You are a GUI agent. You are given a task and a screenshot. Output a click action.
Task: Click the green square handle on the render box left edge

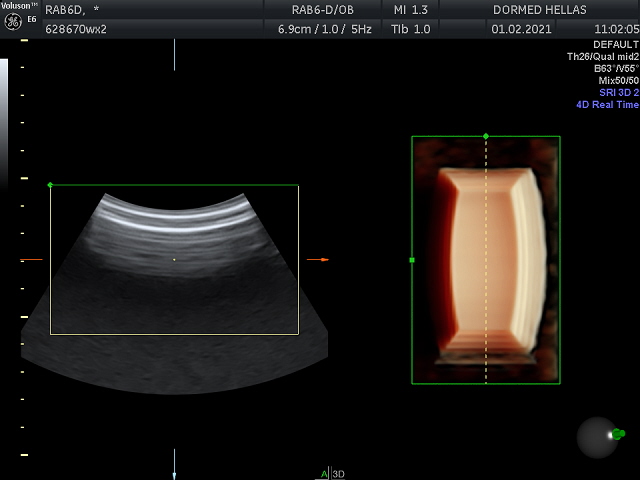click(412, 260)
